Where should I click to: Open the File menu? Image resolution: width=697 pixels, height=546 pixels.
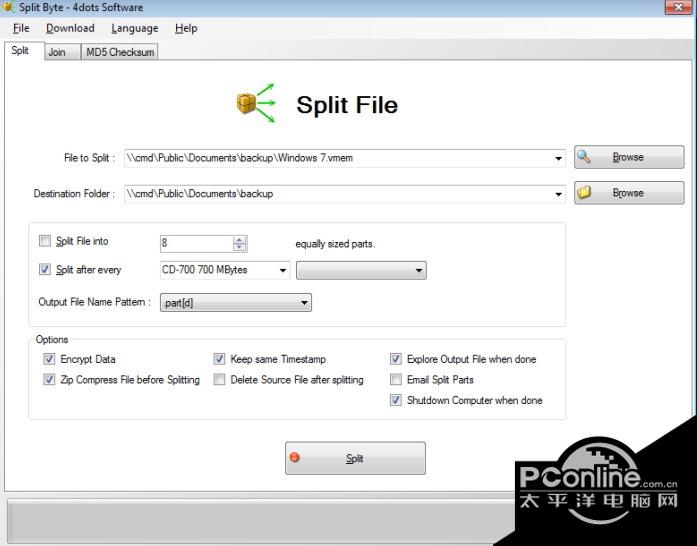(x=21, y=28)
